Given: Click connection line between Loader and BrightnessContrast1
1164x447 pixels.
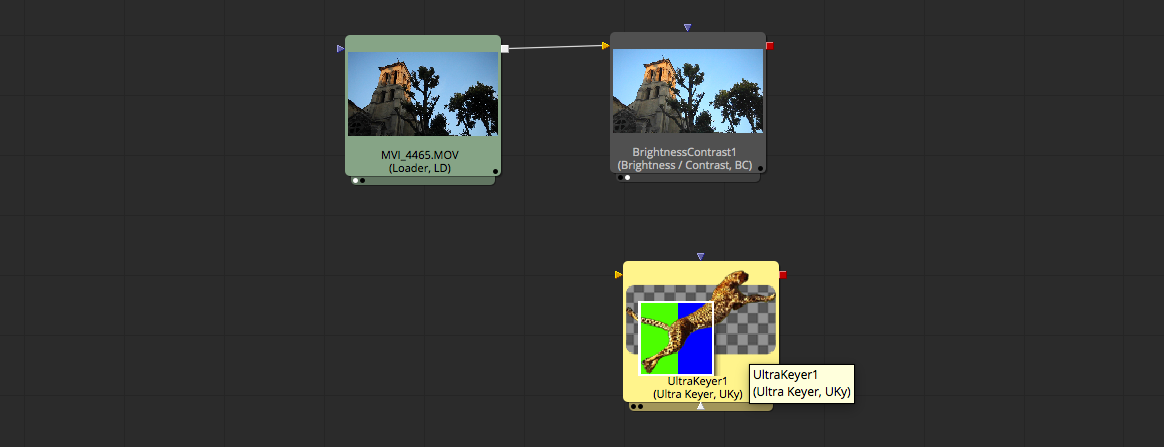Looking at the screenshot, I should point(555,47).
